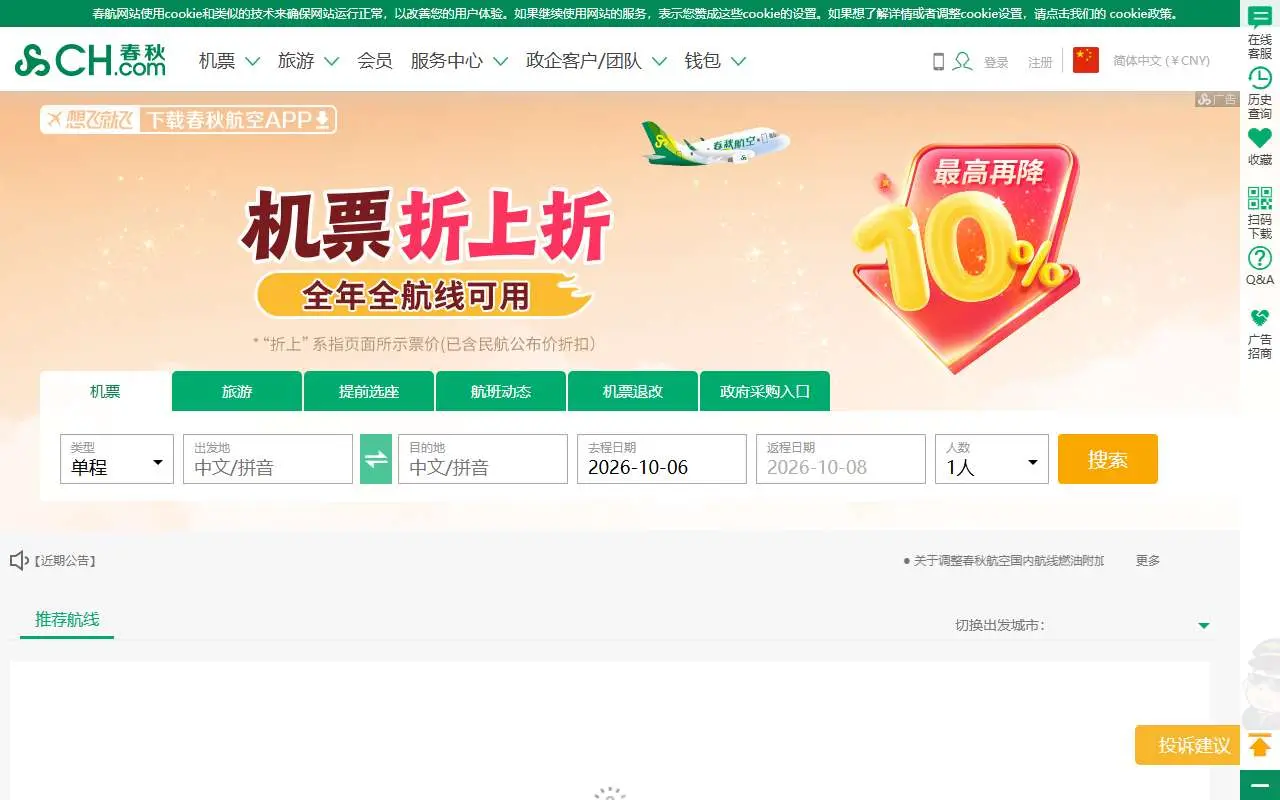Open the Q&A question mark icon
This screenshot has height=800, width=1280.
pos(1260,258)
